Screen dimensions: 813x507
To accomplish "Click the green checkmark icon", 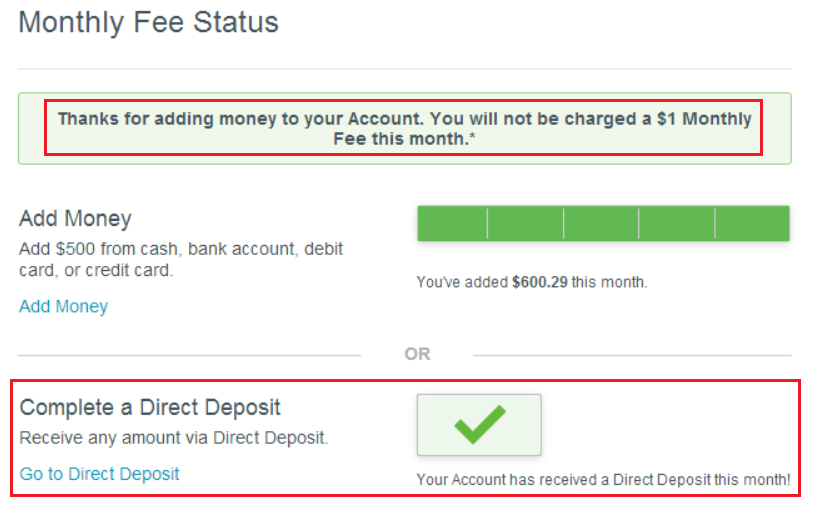I will coord(479,425).
